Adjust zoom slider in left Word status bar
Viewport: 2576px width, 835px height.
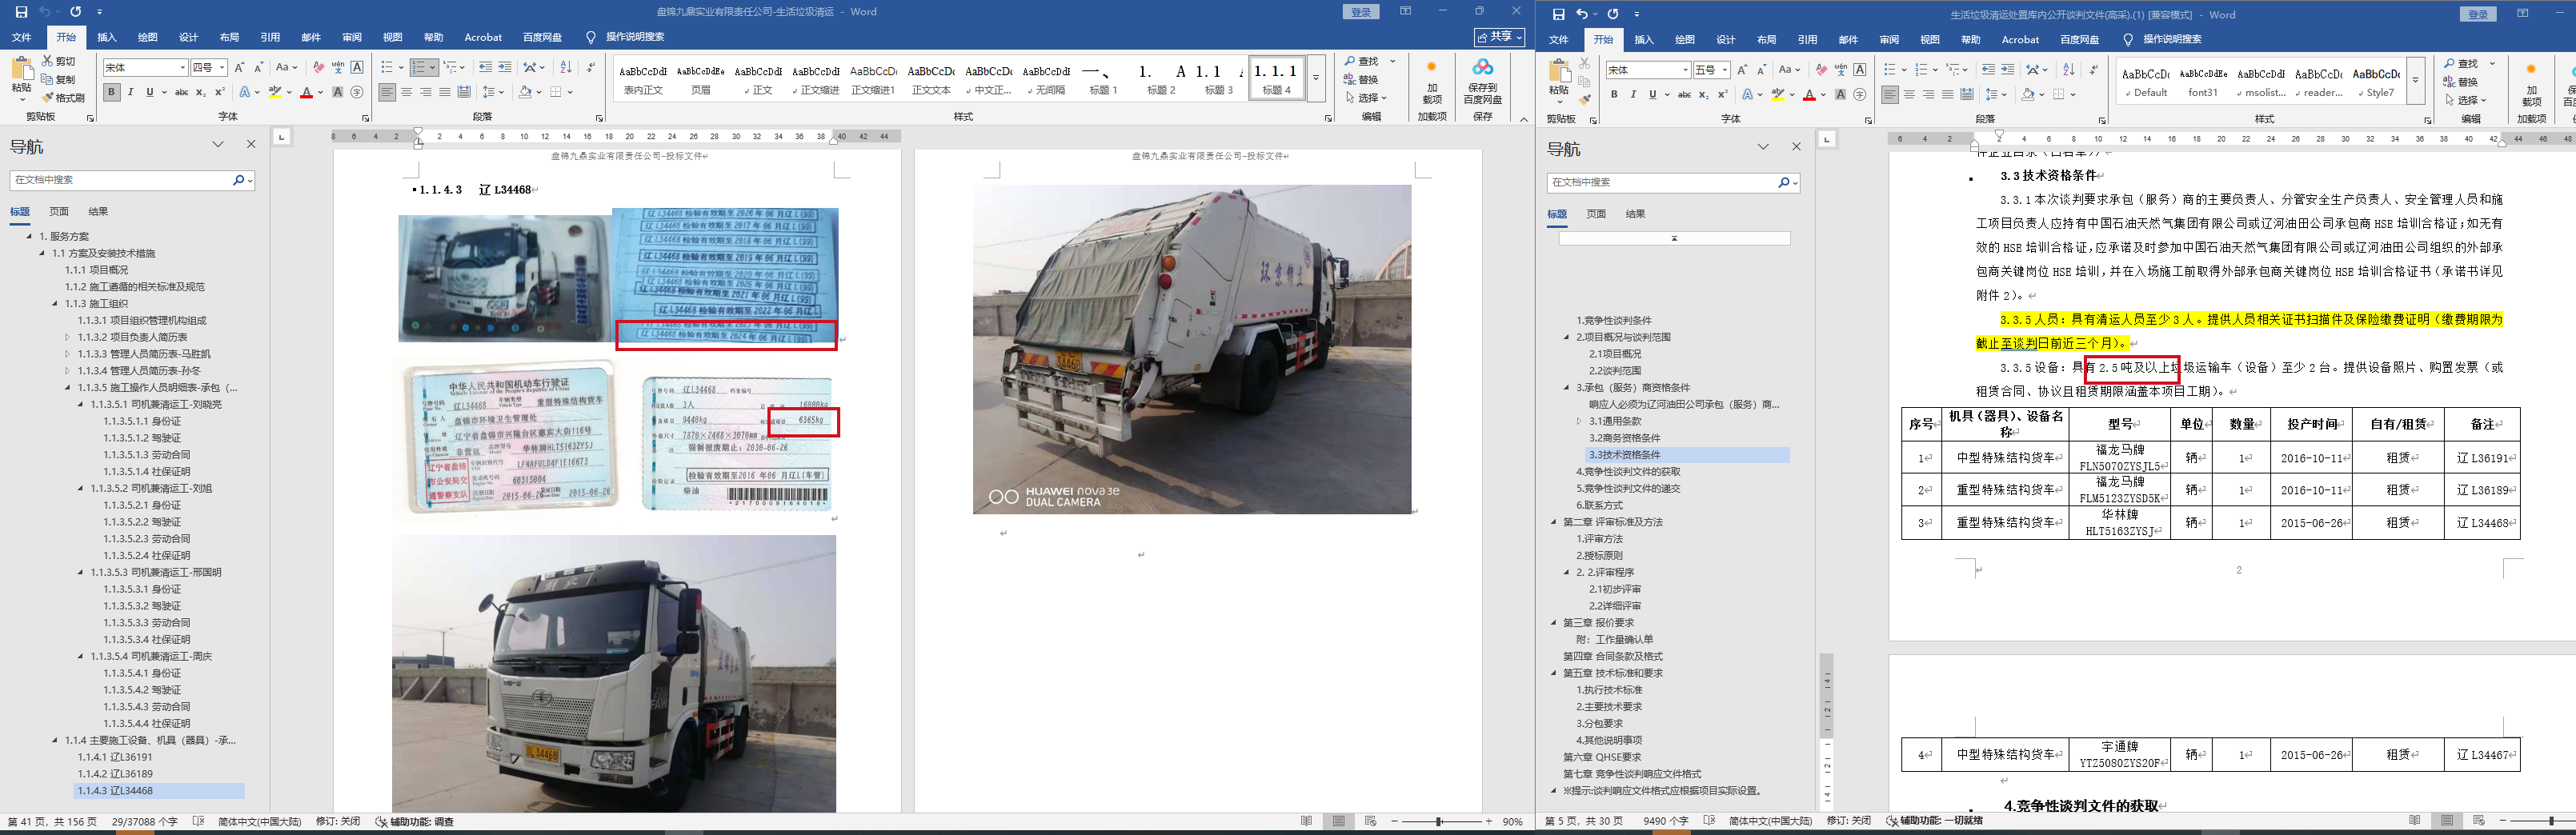coord(1439,821)
